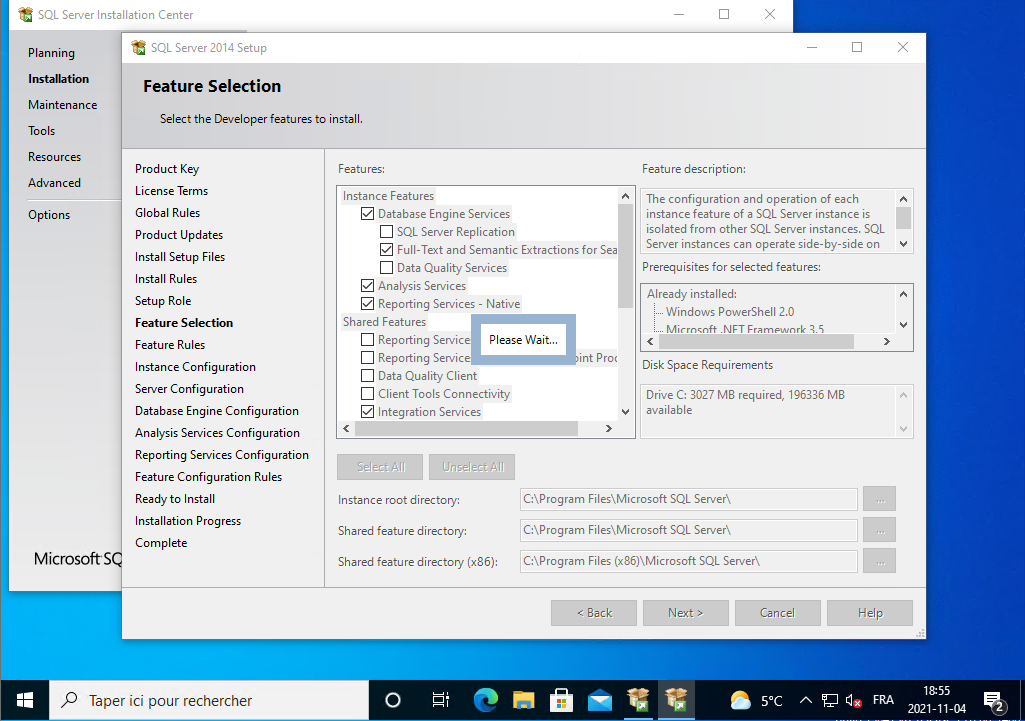Click the Cortana circle icon
The width and height of the screenshot is (1025, 721).
tap(393, 700)
